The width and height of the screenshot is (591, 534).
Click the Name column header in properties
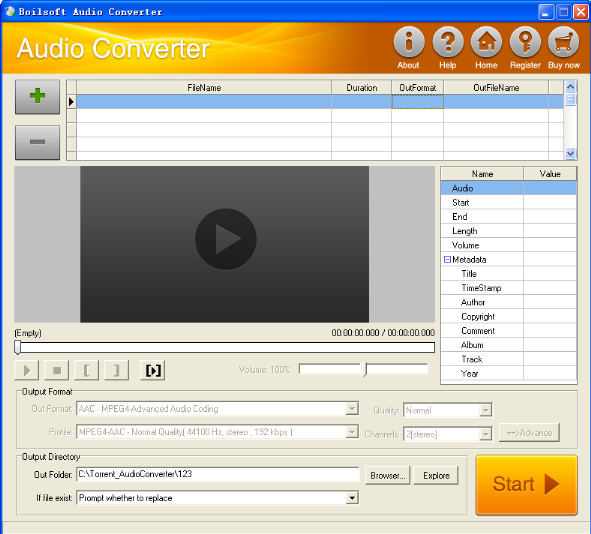[x=482, y=174]
